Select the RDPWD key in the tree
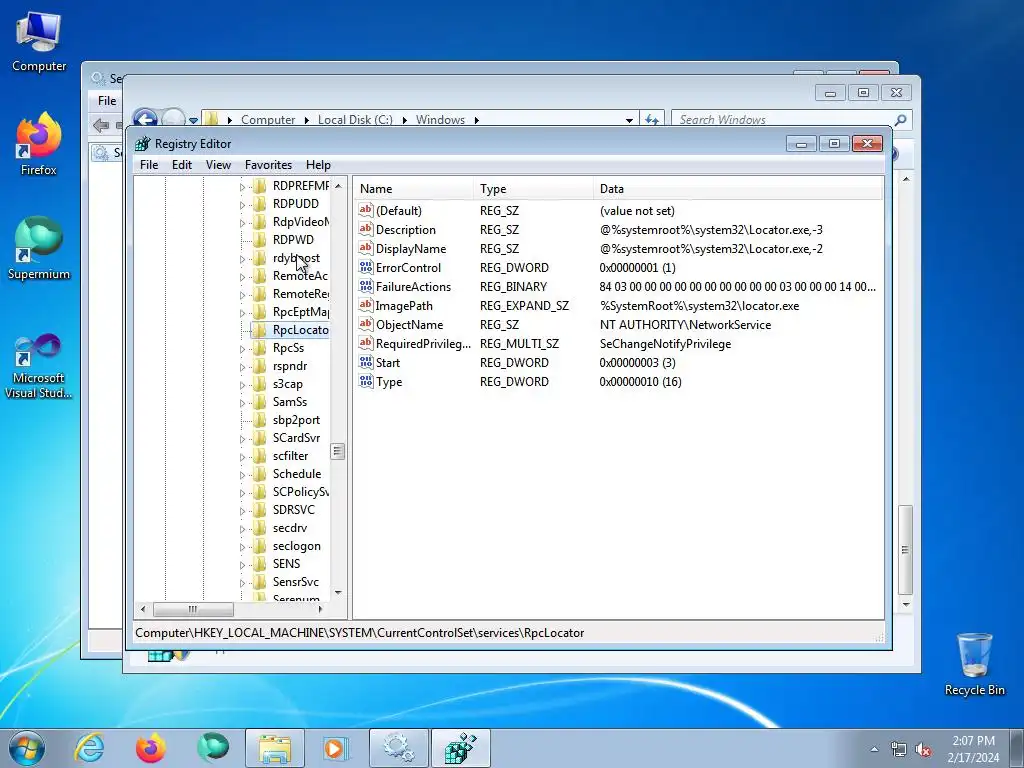 click(x=293, y=240)
